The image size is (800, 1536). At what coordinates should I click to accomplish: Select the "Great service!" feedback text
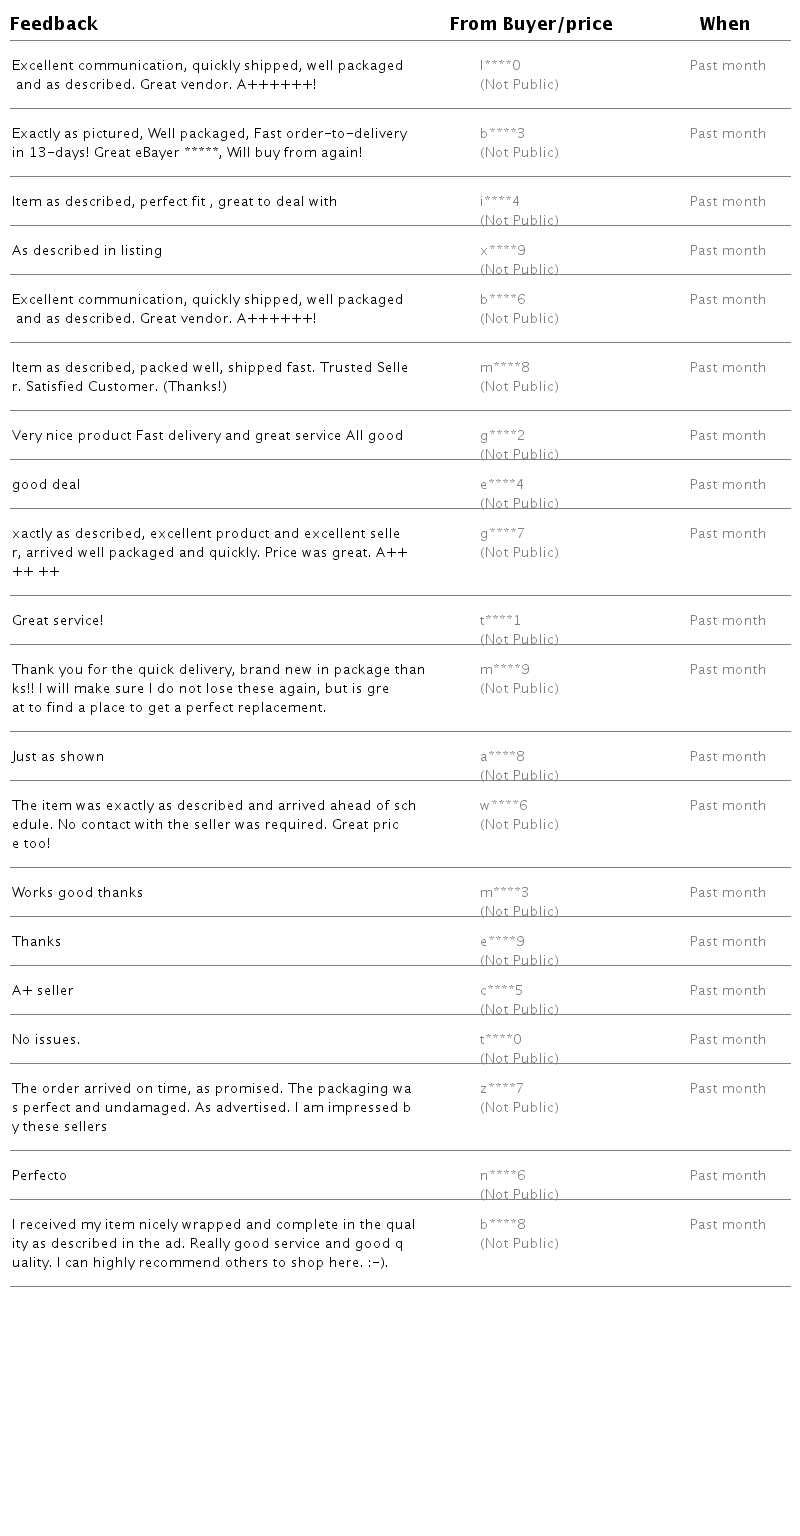[58, 621]
